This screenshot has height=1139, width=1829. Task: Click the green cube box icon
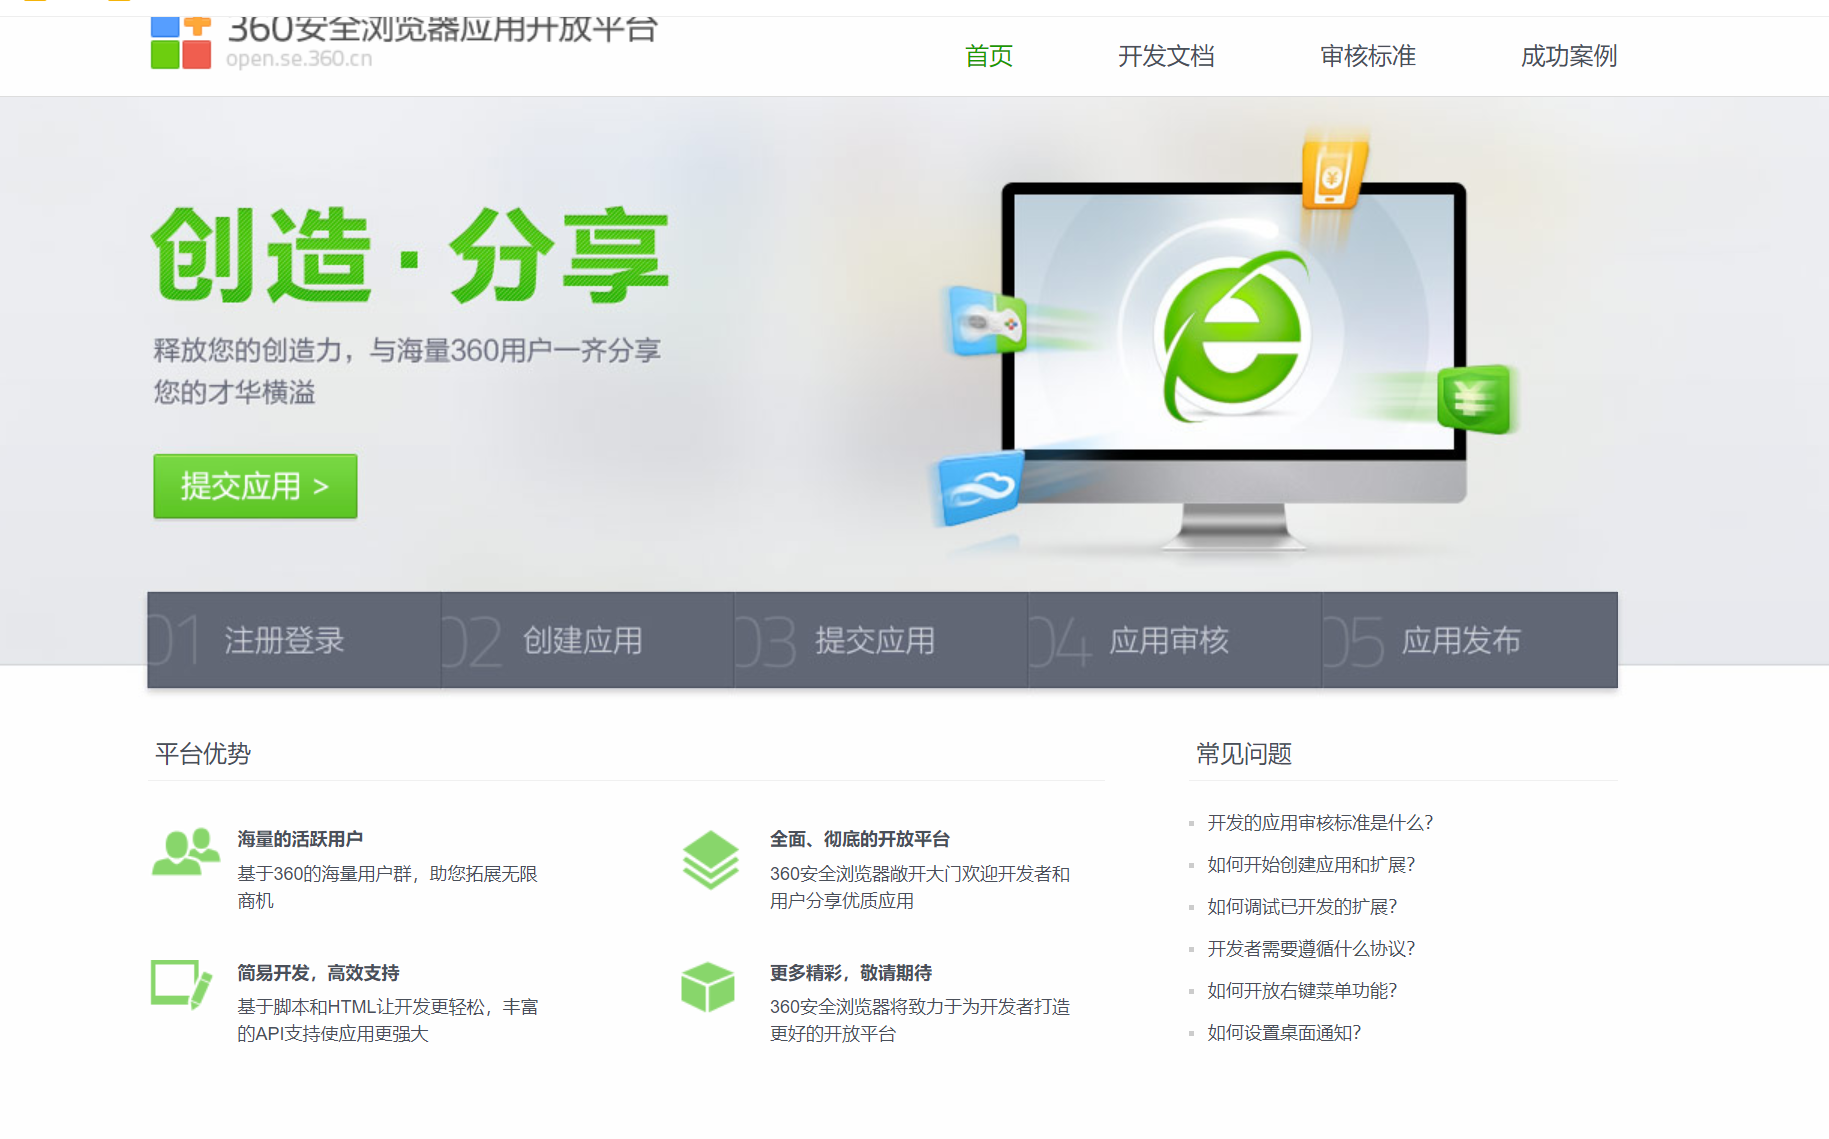(708, 987)
